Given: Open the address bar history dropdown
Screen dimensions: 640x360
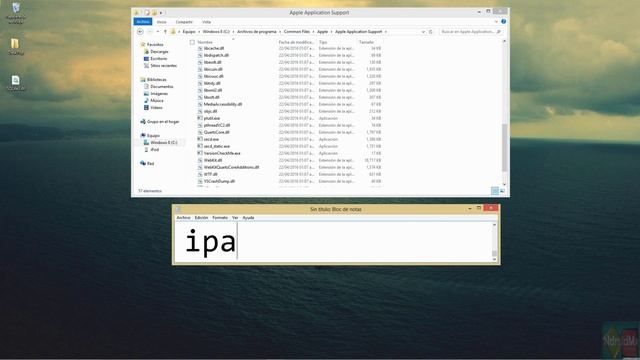Looking at the screenshot, I should [423, 31].
